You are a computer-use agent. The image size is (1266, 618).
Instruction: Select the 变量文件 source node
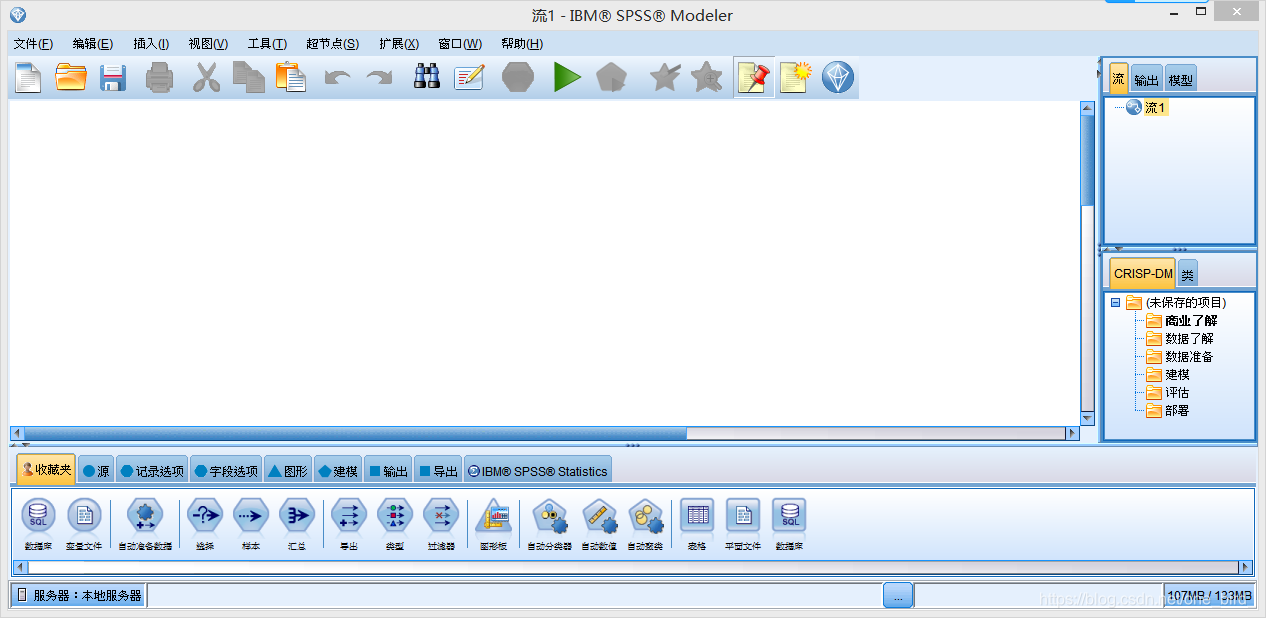(x=84, y=524)
